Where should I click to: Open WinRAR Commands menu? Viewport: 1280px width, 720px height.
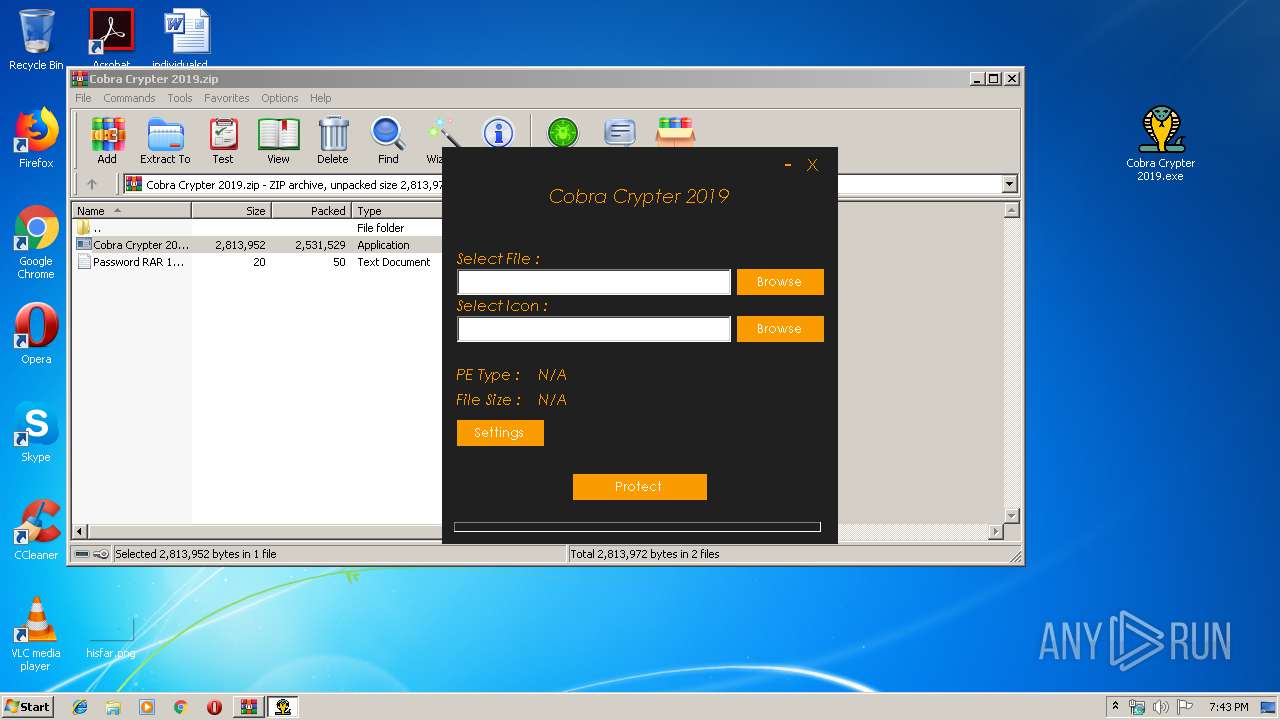pyautogui.click(x=129, y=98)
